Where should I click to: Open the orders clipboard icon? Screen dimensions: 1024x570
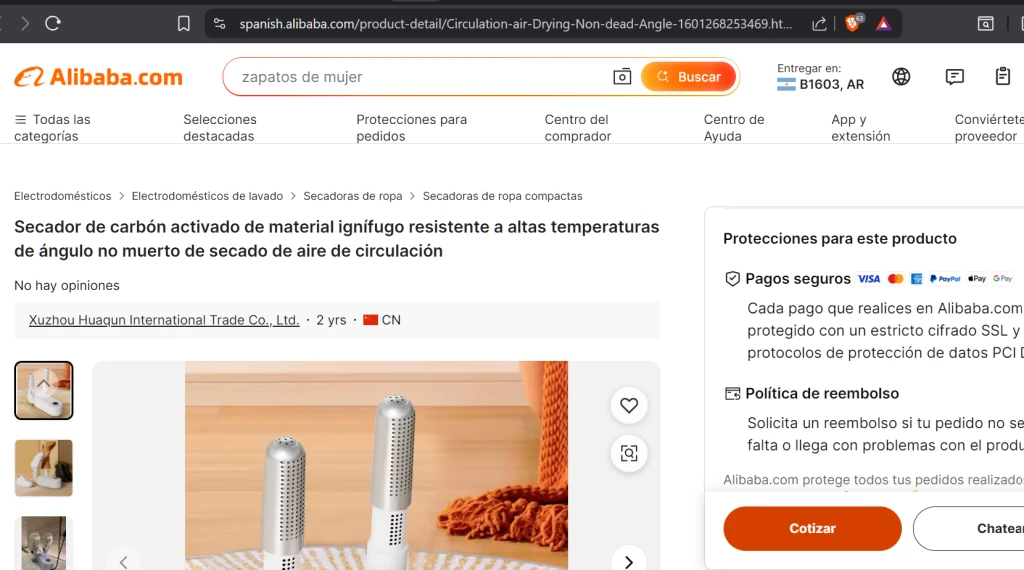coord(1002,76)
